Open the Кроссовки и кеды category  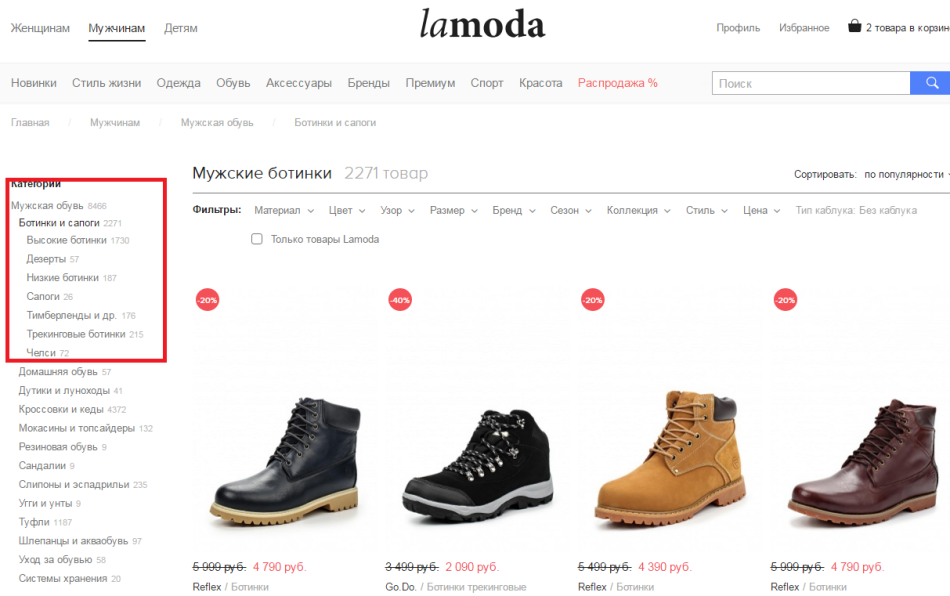pyautogui.click(x=61, y=409)
